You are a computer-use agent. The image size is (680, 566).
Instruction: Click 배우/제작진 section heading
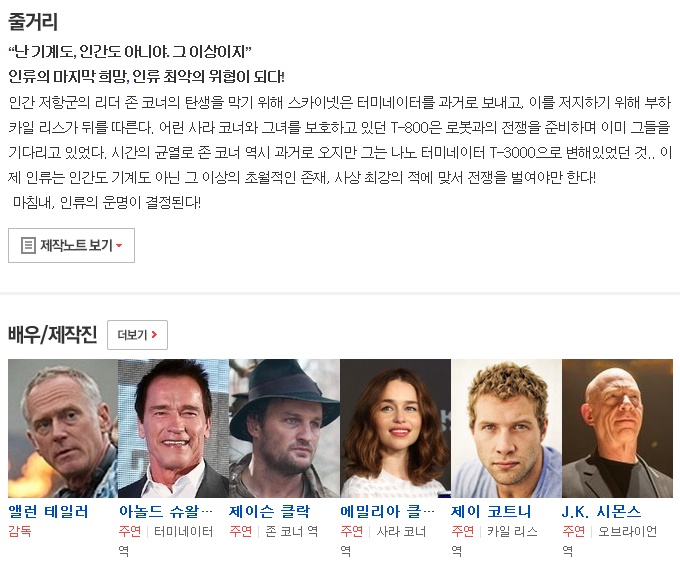click(52, 334)
